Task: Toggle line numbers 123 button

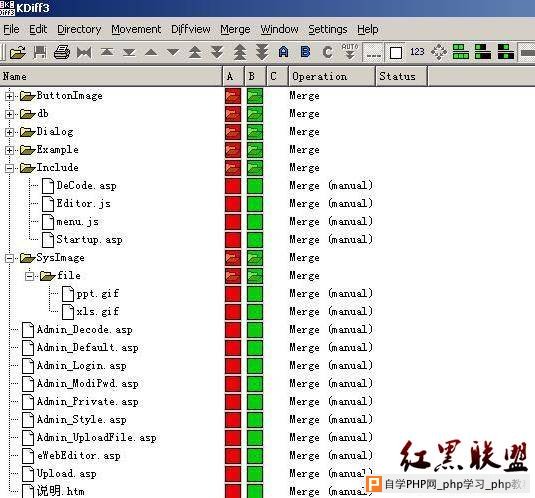Action: coord(417,52)
